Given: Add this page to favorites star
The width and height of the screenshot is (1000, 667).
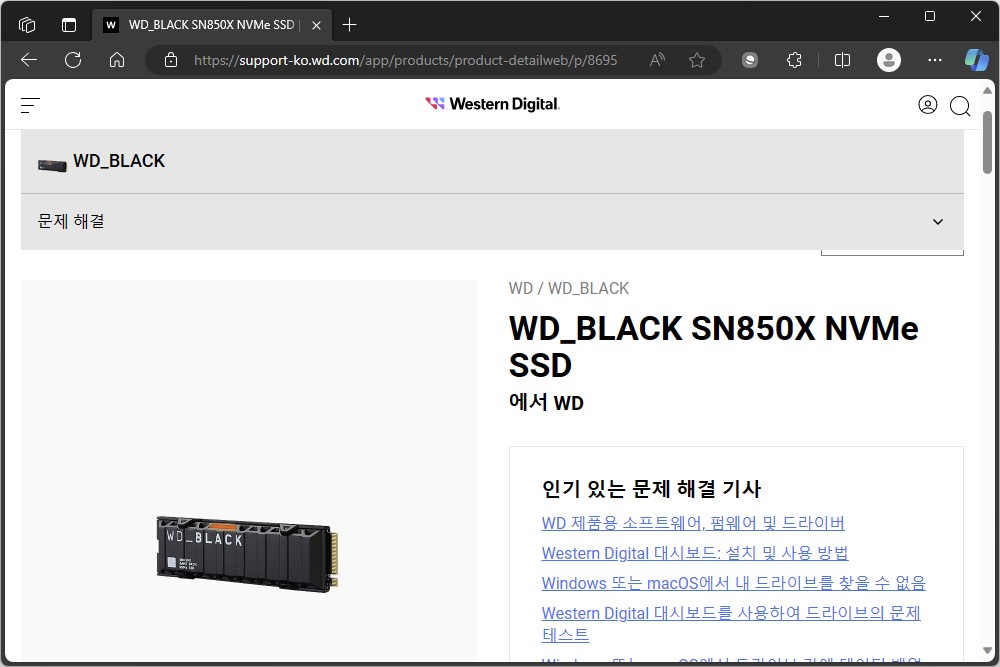Looking at the screenshot, I should tap(697, 60).
